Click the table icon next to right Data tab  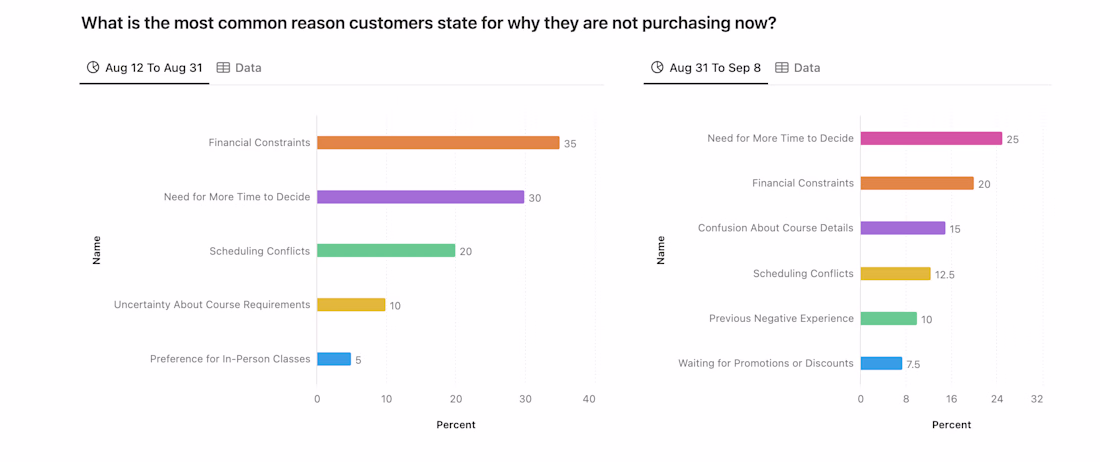pyautogui.click(x=782, y=68)
